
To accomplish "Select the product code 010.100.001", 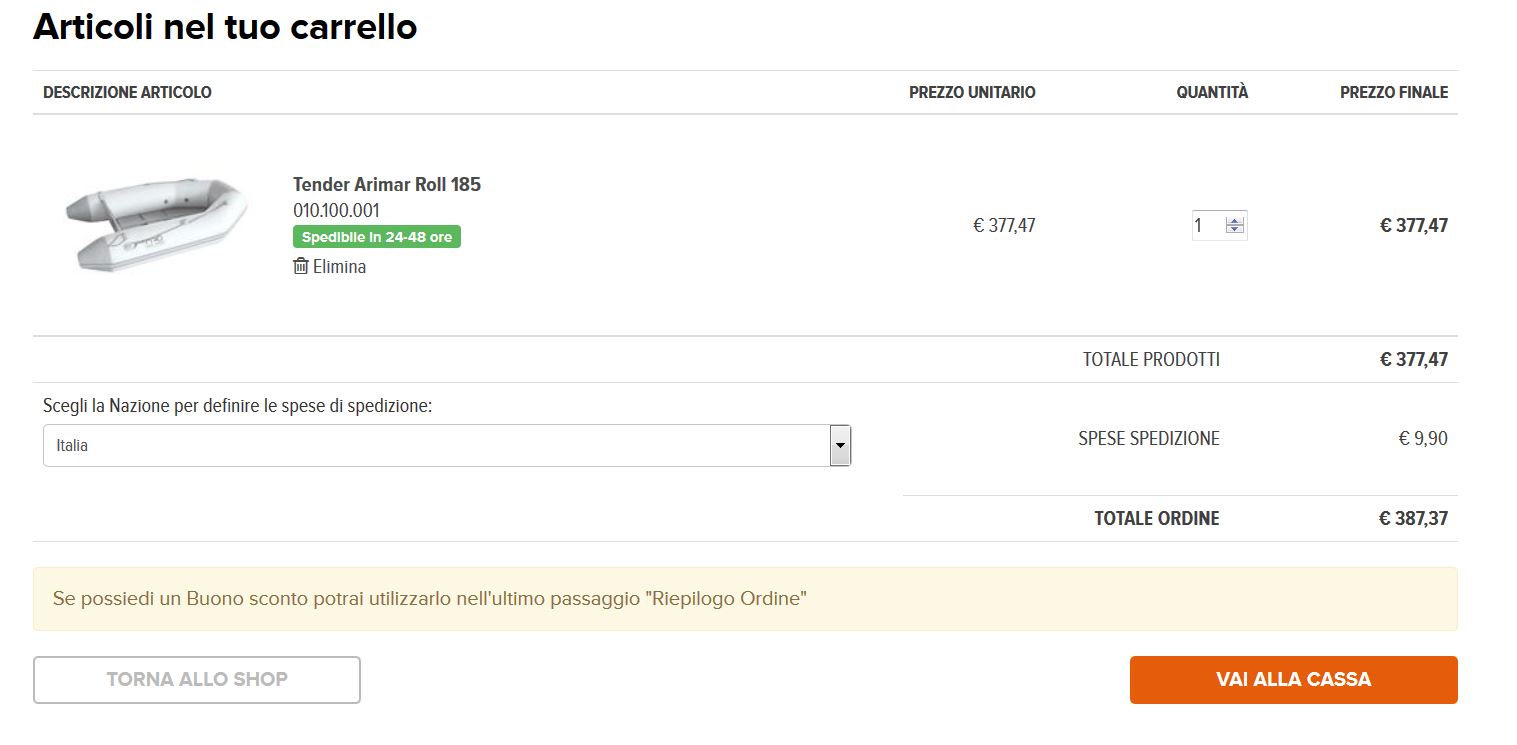I will (x=336, y=211).
